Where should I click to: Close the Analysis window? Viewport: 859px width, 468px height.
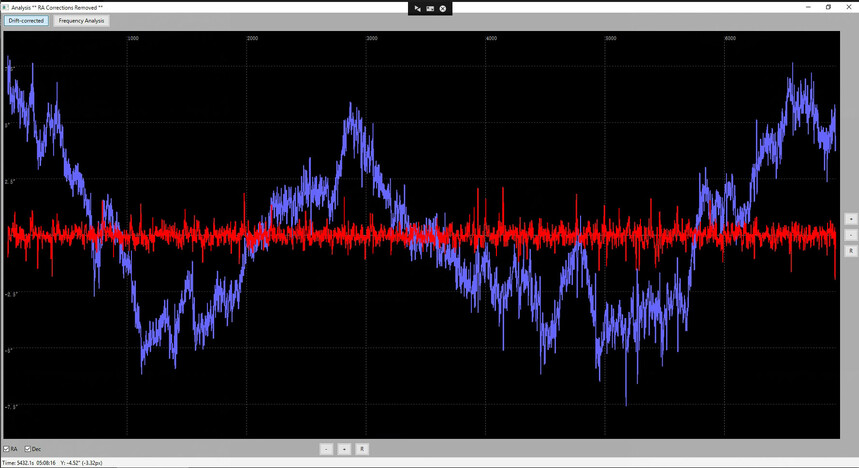pos(848,7)
